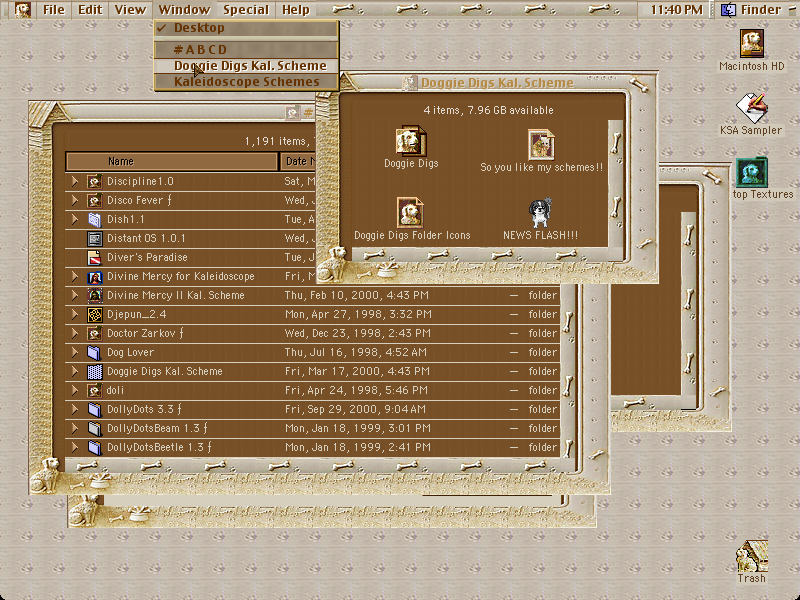Expand the Disco Fever folder triangle
This screenshot has height=600, width=800.
pos(74,200)
